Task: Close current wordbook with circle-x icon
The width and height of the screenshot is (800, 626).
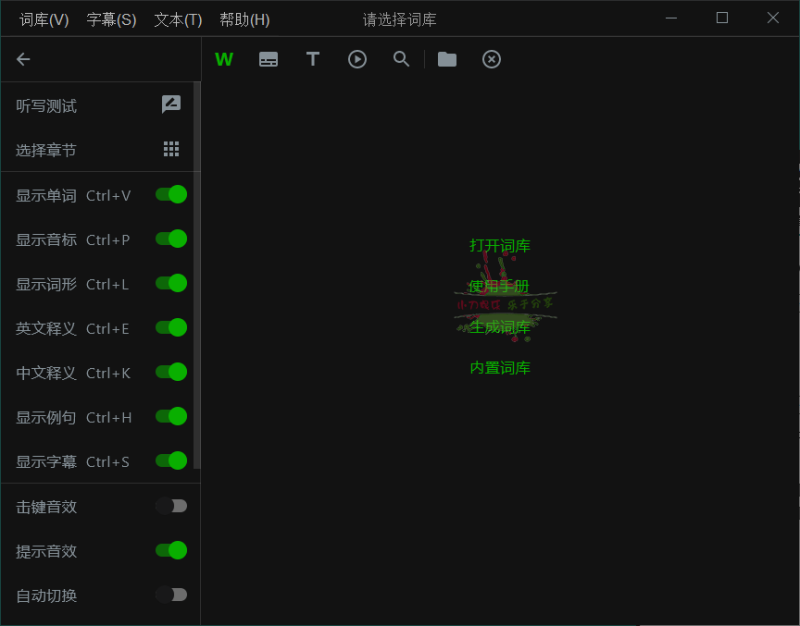Action: pos(491,59)
